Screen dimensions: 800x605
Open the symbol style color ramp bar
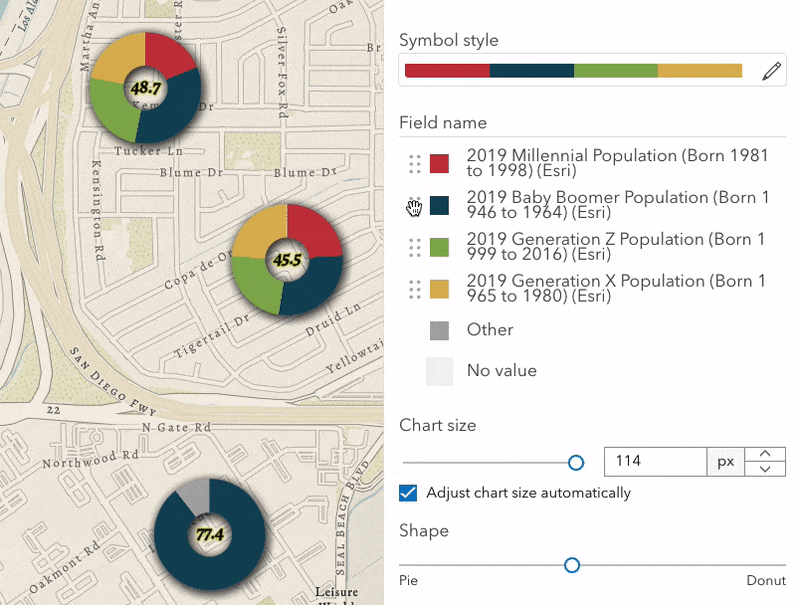coord(575,70)
